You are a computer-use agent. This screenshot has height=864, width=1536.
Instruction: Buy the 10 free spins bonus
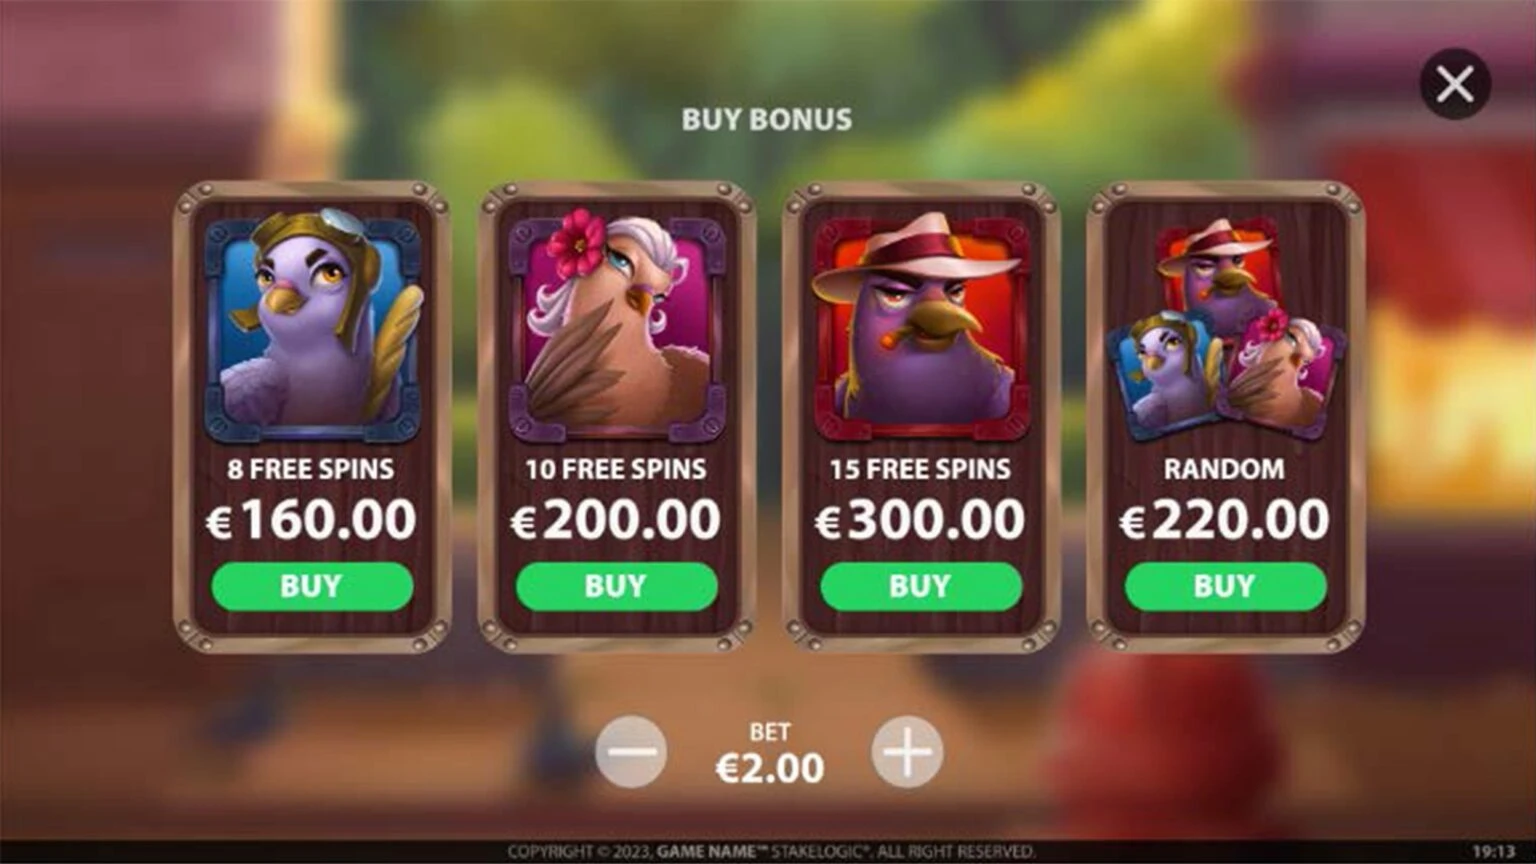tap(616, 586)
